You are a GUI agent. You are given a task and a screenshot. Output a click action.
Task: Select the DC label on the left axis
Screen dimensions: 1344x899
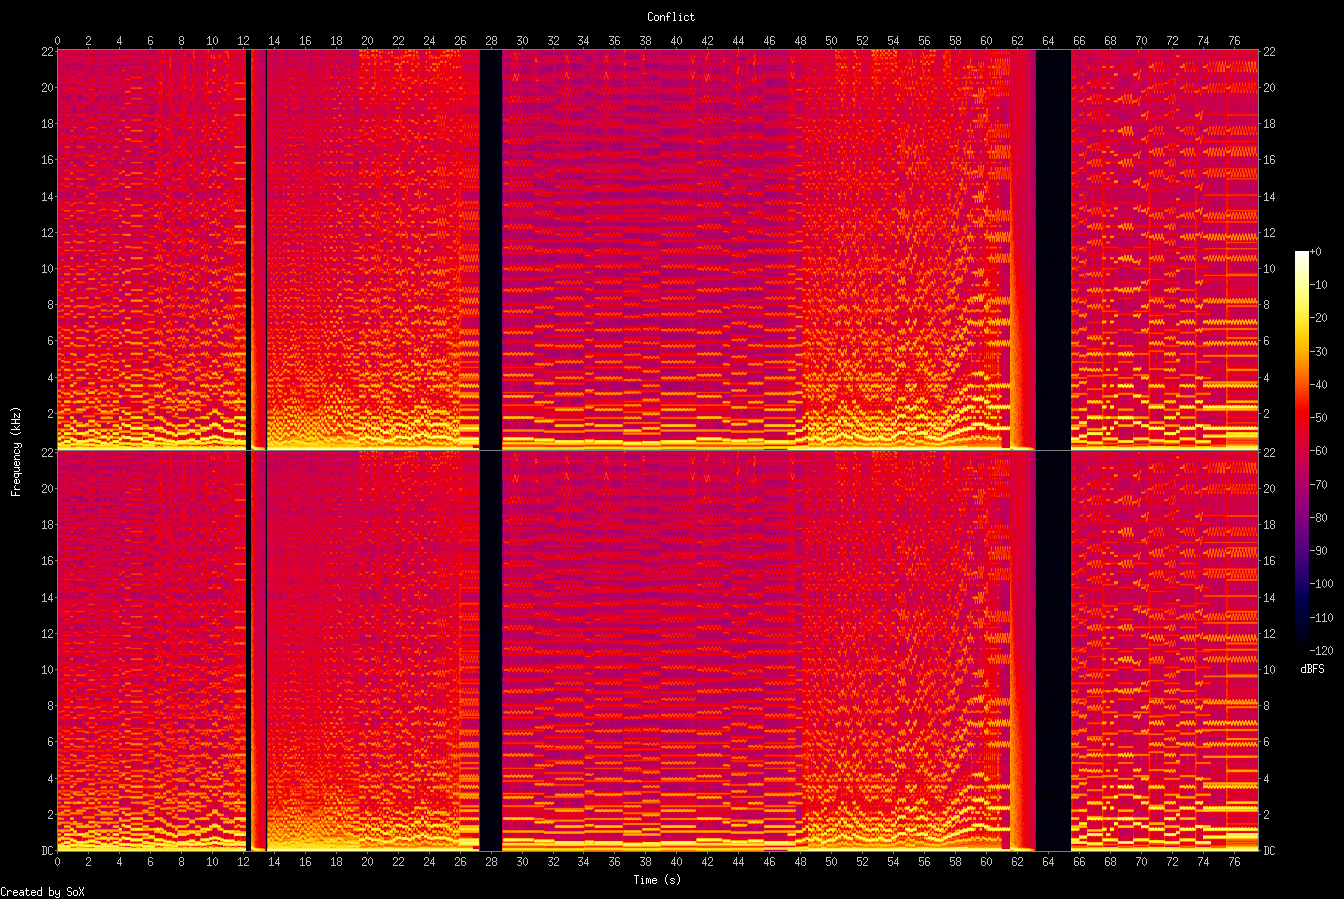coord(47,849)
